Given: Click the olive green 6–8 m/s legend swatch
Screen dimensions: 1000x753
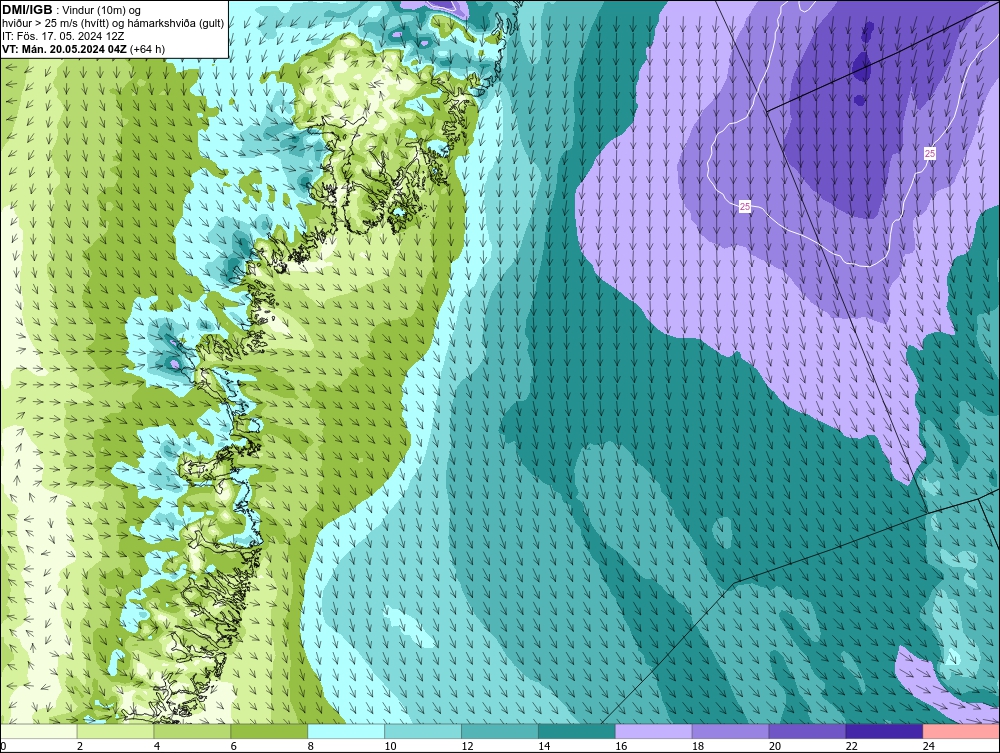Looking at the screenshot, I should pyautogui.click(x=269, y=731).
